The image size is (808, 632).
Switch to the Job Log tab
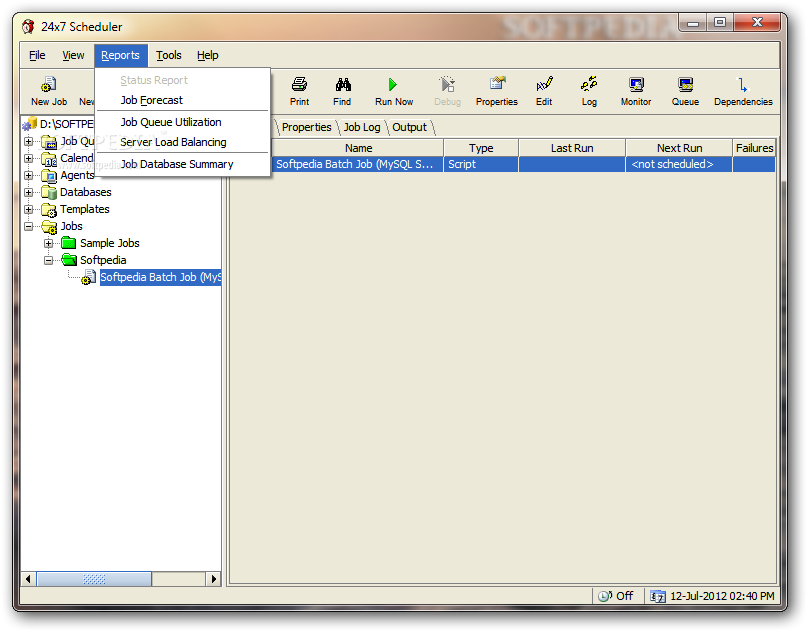point(362,127)
